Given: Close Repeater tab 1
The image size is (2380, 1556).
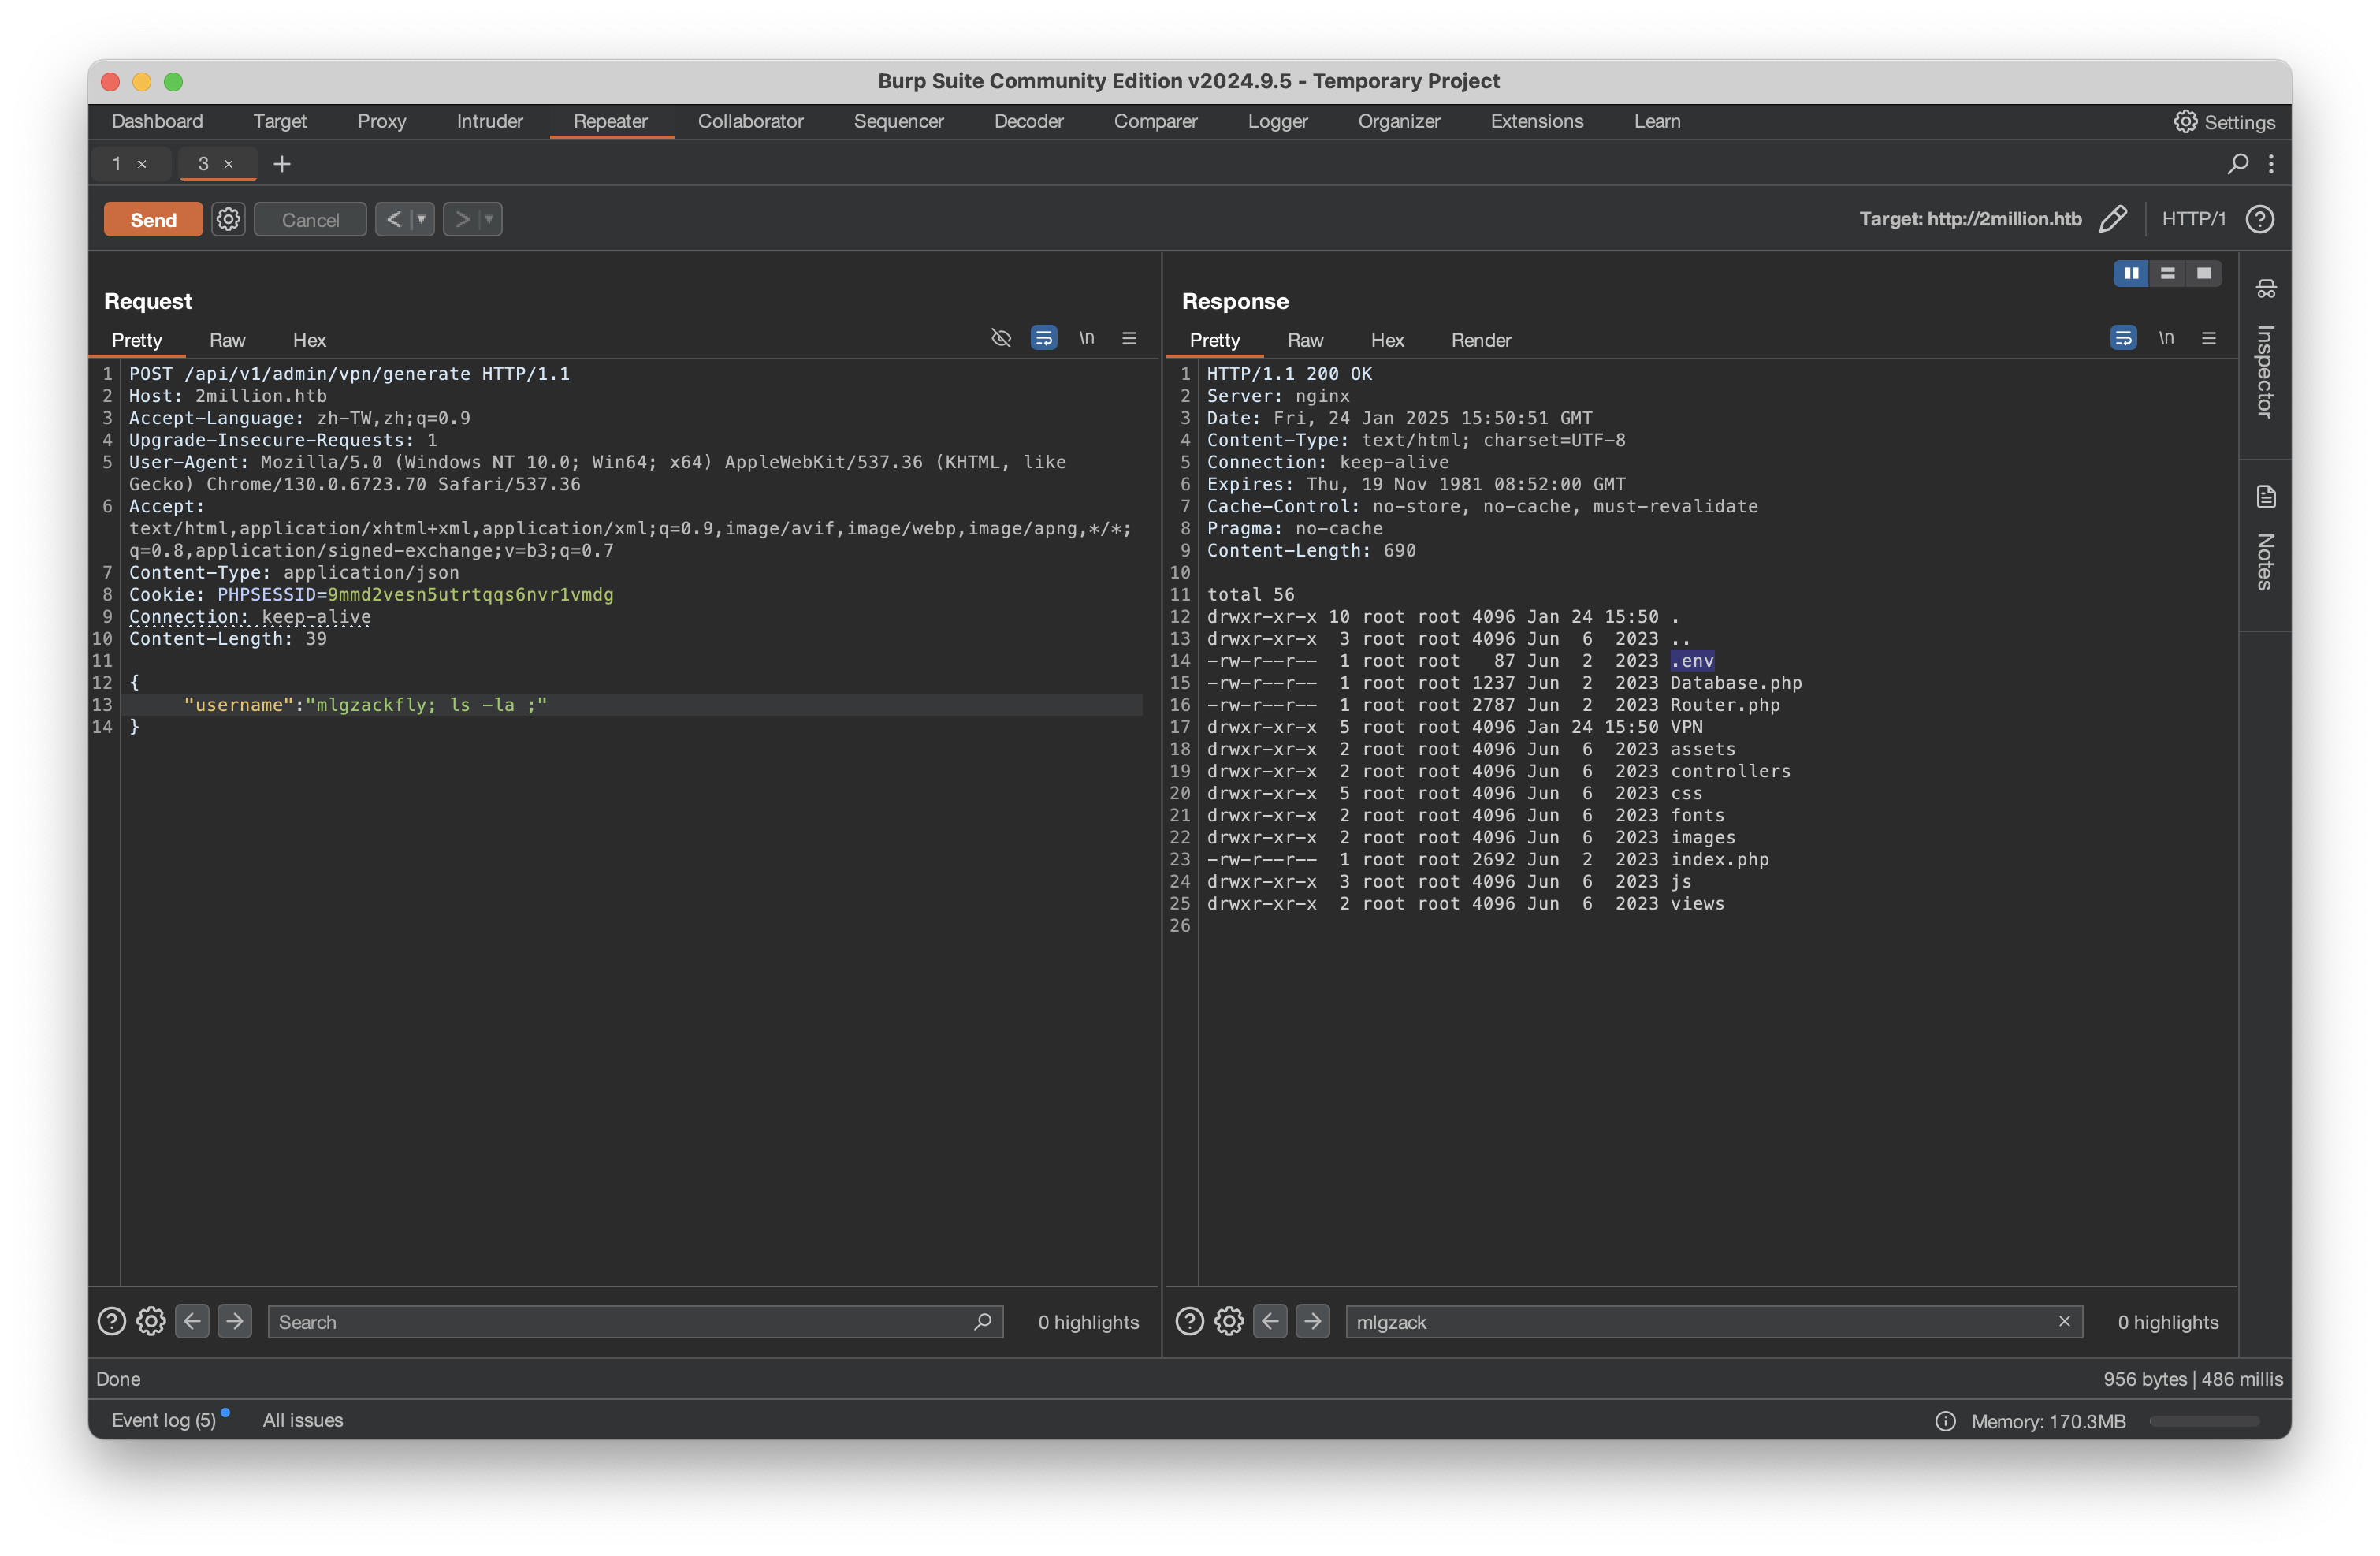Looking at the screenshot, I should [142, 164].
